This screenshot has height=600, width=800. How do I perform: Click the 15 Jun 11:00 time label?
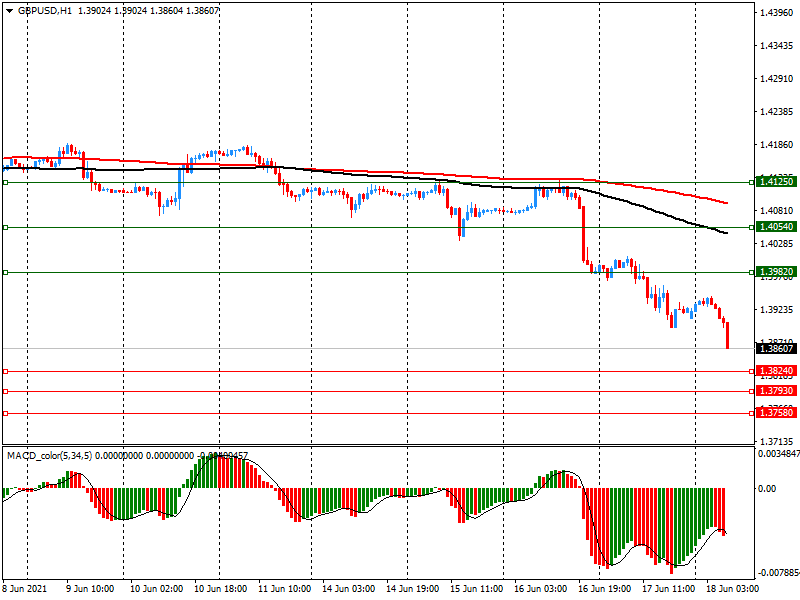click(477, 588)
